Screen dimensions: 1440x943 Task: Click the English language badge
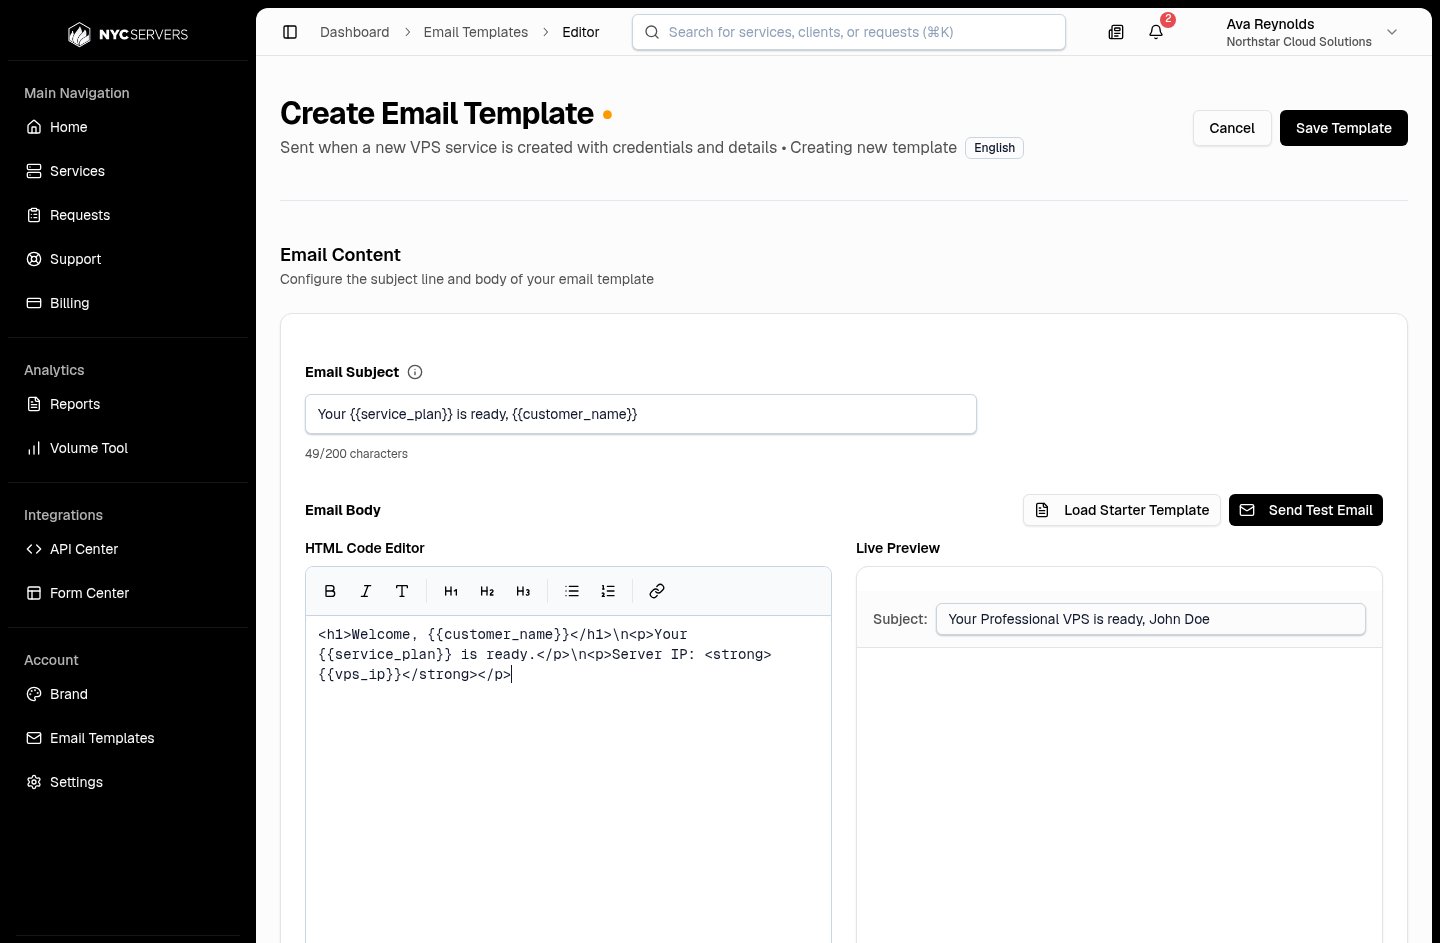(994, 148)
